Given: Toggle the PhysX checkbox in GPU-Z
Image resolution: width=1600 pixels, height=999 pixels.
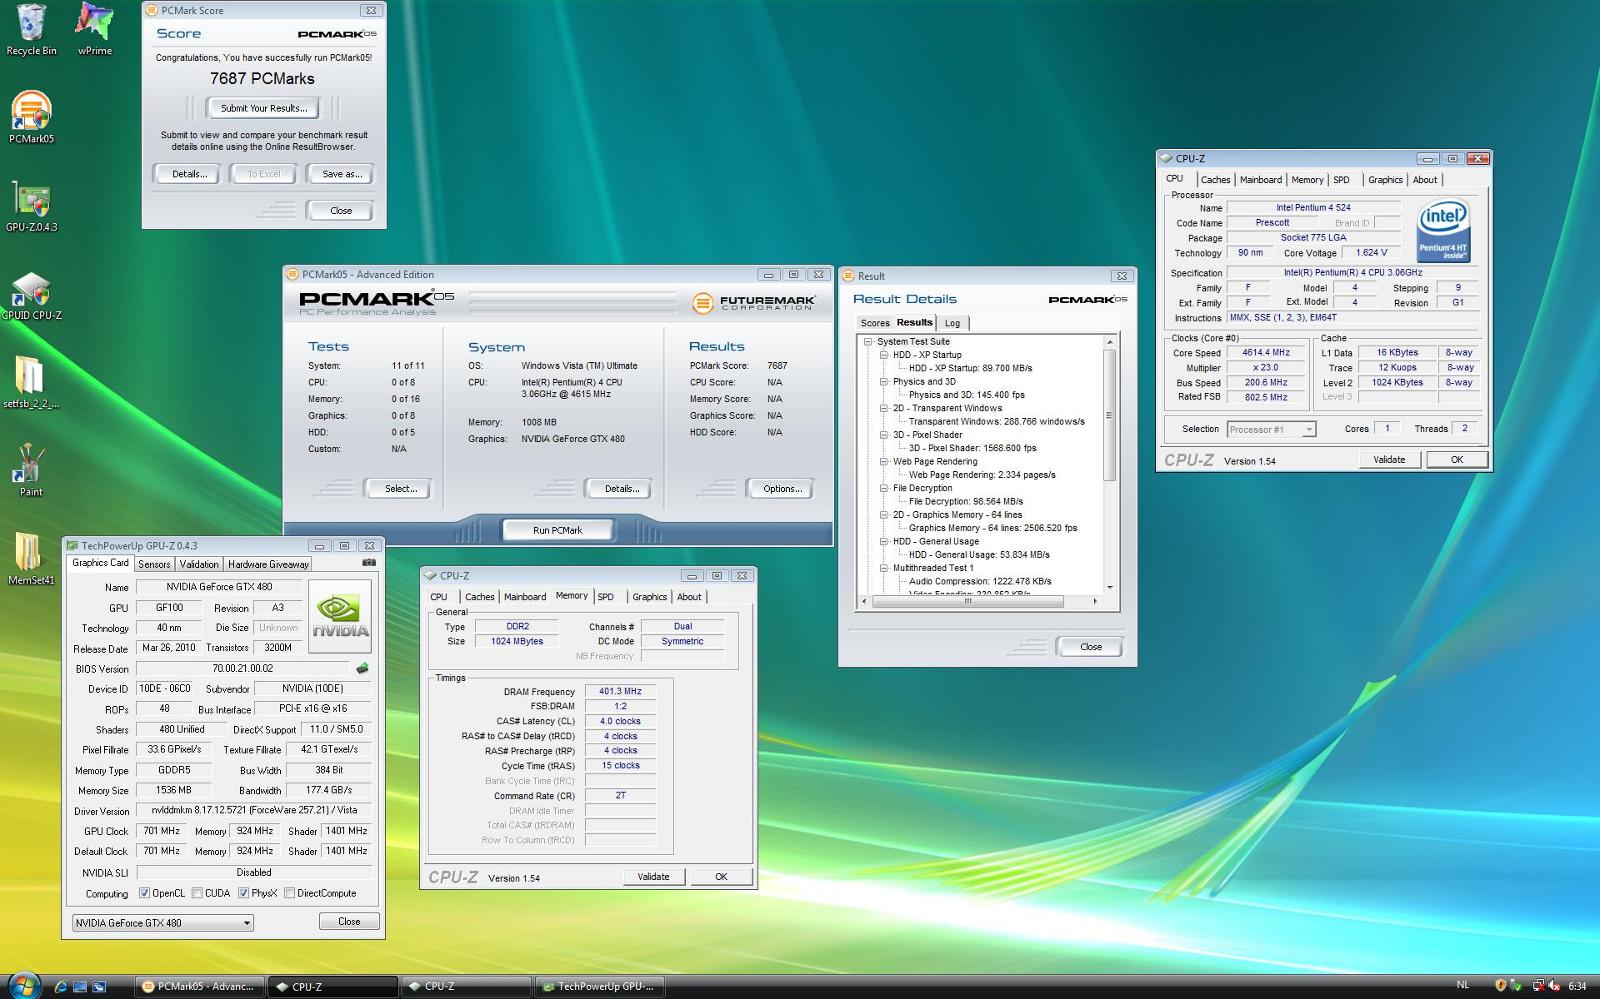Looking at the screenshot, I should 243,893.
